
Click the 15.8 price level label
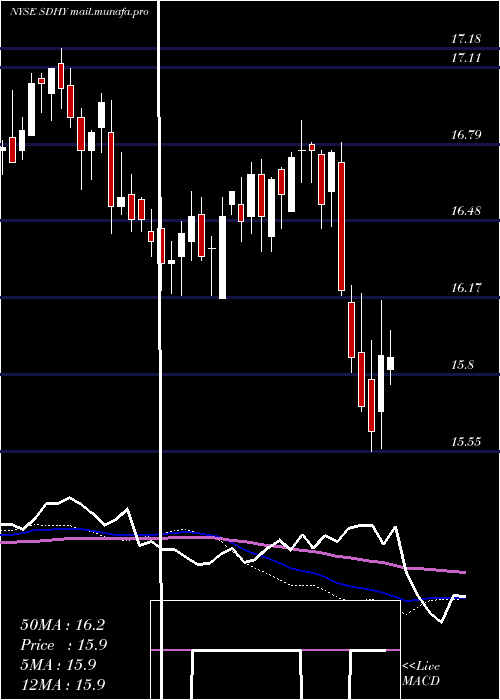[x=462, y=365]
